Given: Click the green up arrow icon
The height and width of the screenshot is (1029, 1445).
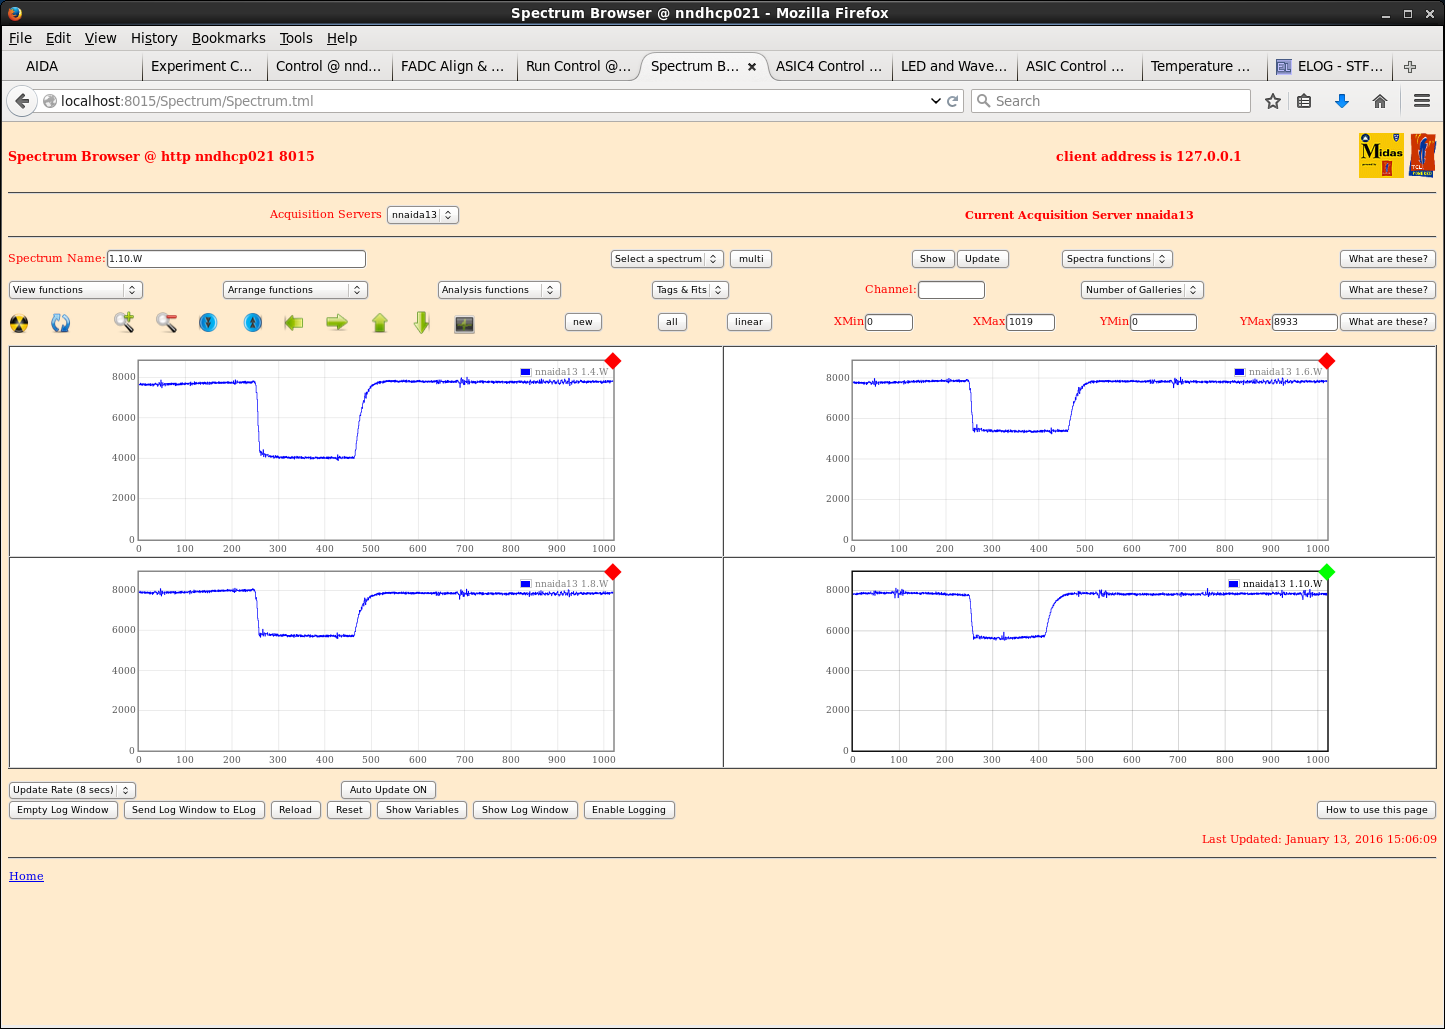Looking at the screenshot, I should click(380, 322).
